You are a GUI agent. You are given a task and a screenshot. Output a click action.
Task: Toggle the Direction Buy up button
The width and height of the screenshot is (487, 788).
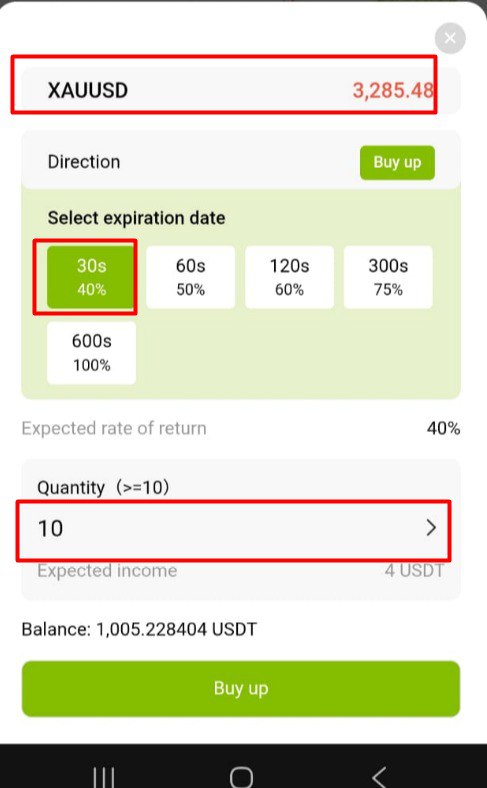397,162
